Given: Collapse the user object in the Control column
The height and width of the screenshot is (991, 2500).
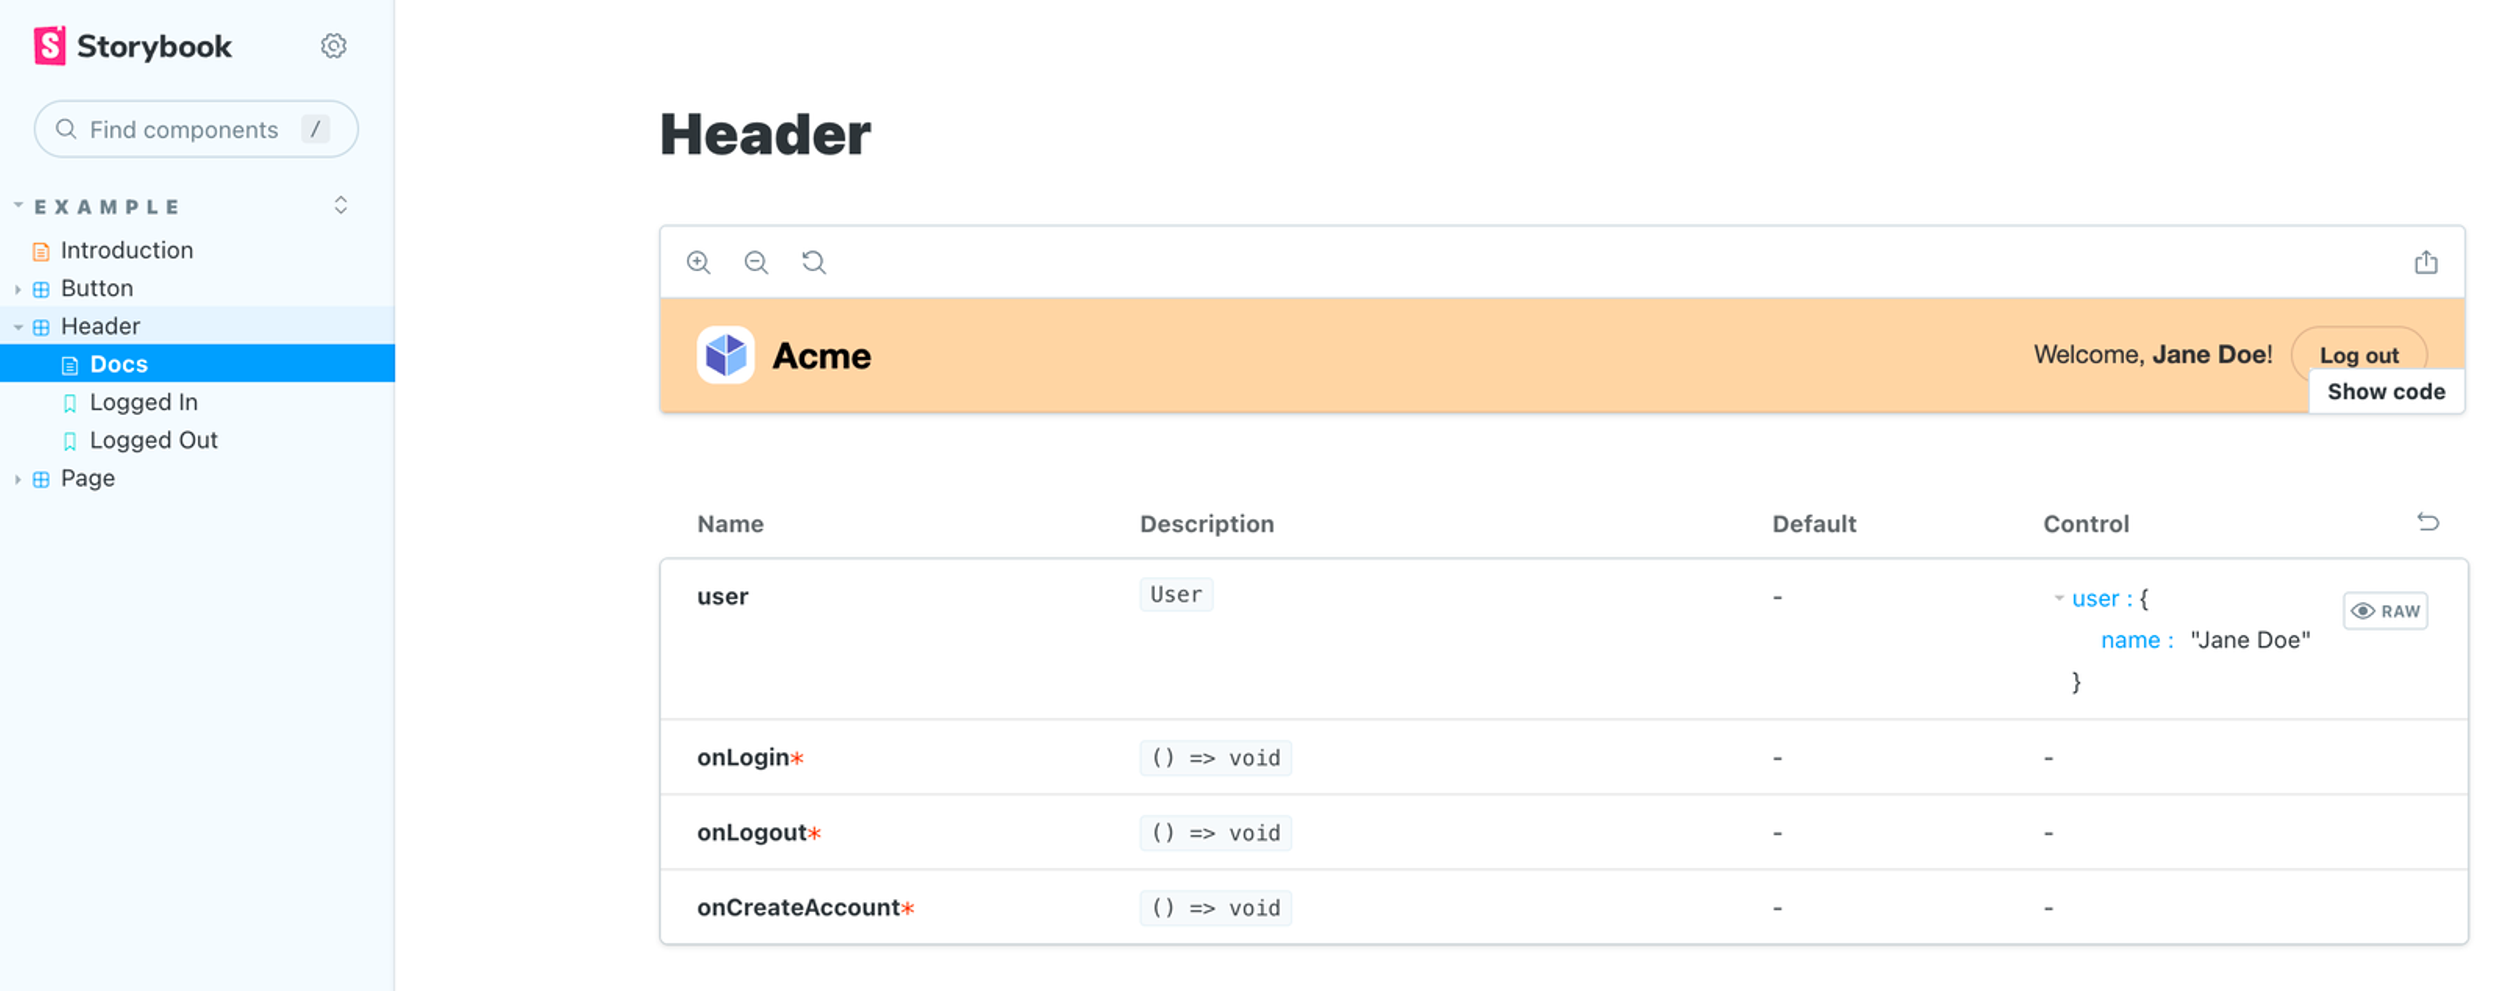Looking at the screenshot, I should pyautogui.click(x=2059, y=598).
